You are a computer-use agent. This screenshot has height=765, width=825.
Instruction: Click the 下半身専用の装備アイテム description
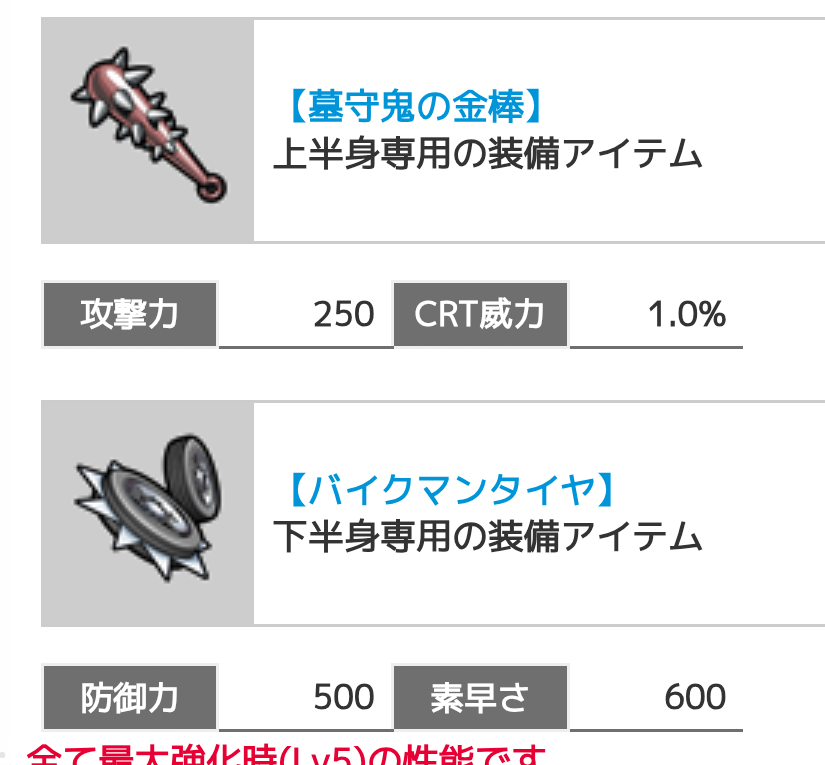point(488,537)
